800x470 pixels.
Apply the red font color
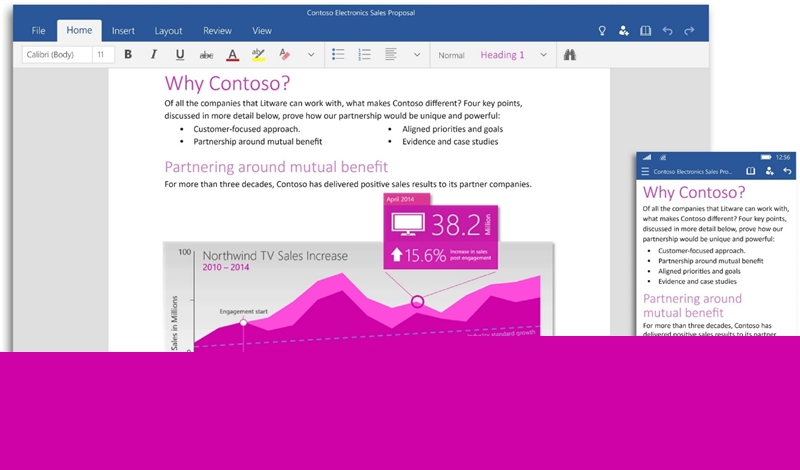[233, 55]
